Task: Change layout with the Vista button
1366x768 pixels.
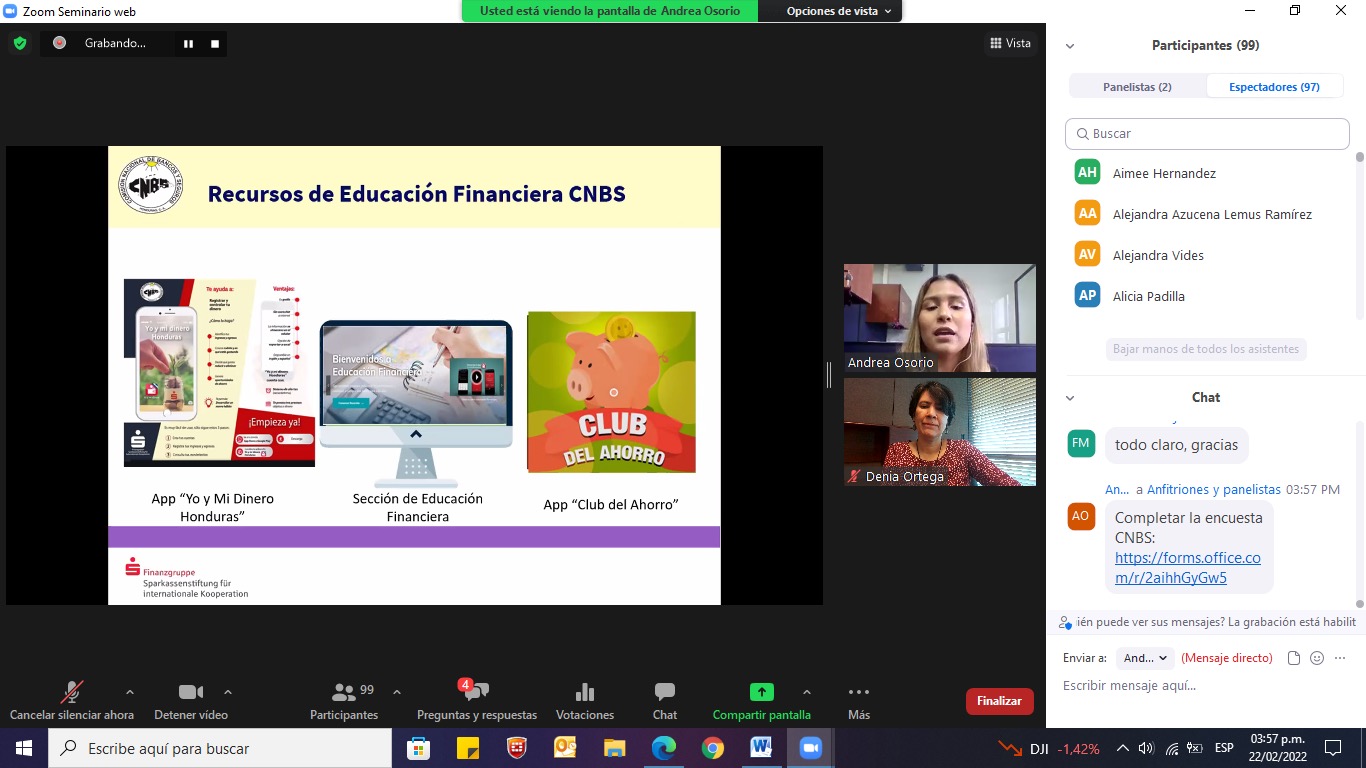Action: click(x=1010, y=43)
